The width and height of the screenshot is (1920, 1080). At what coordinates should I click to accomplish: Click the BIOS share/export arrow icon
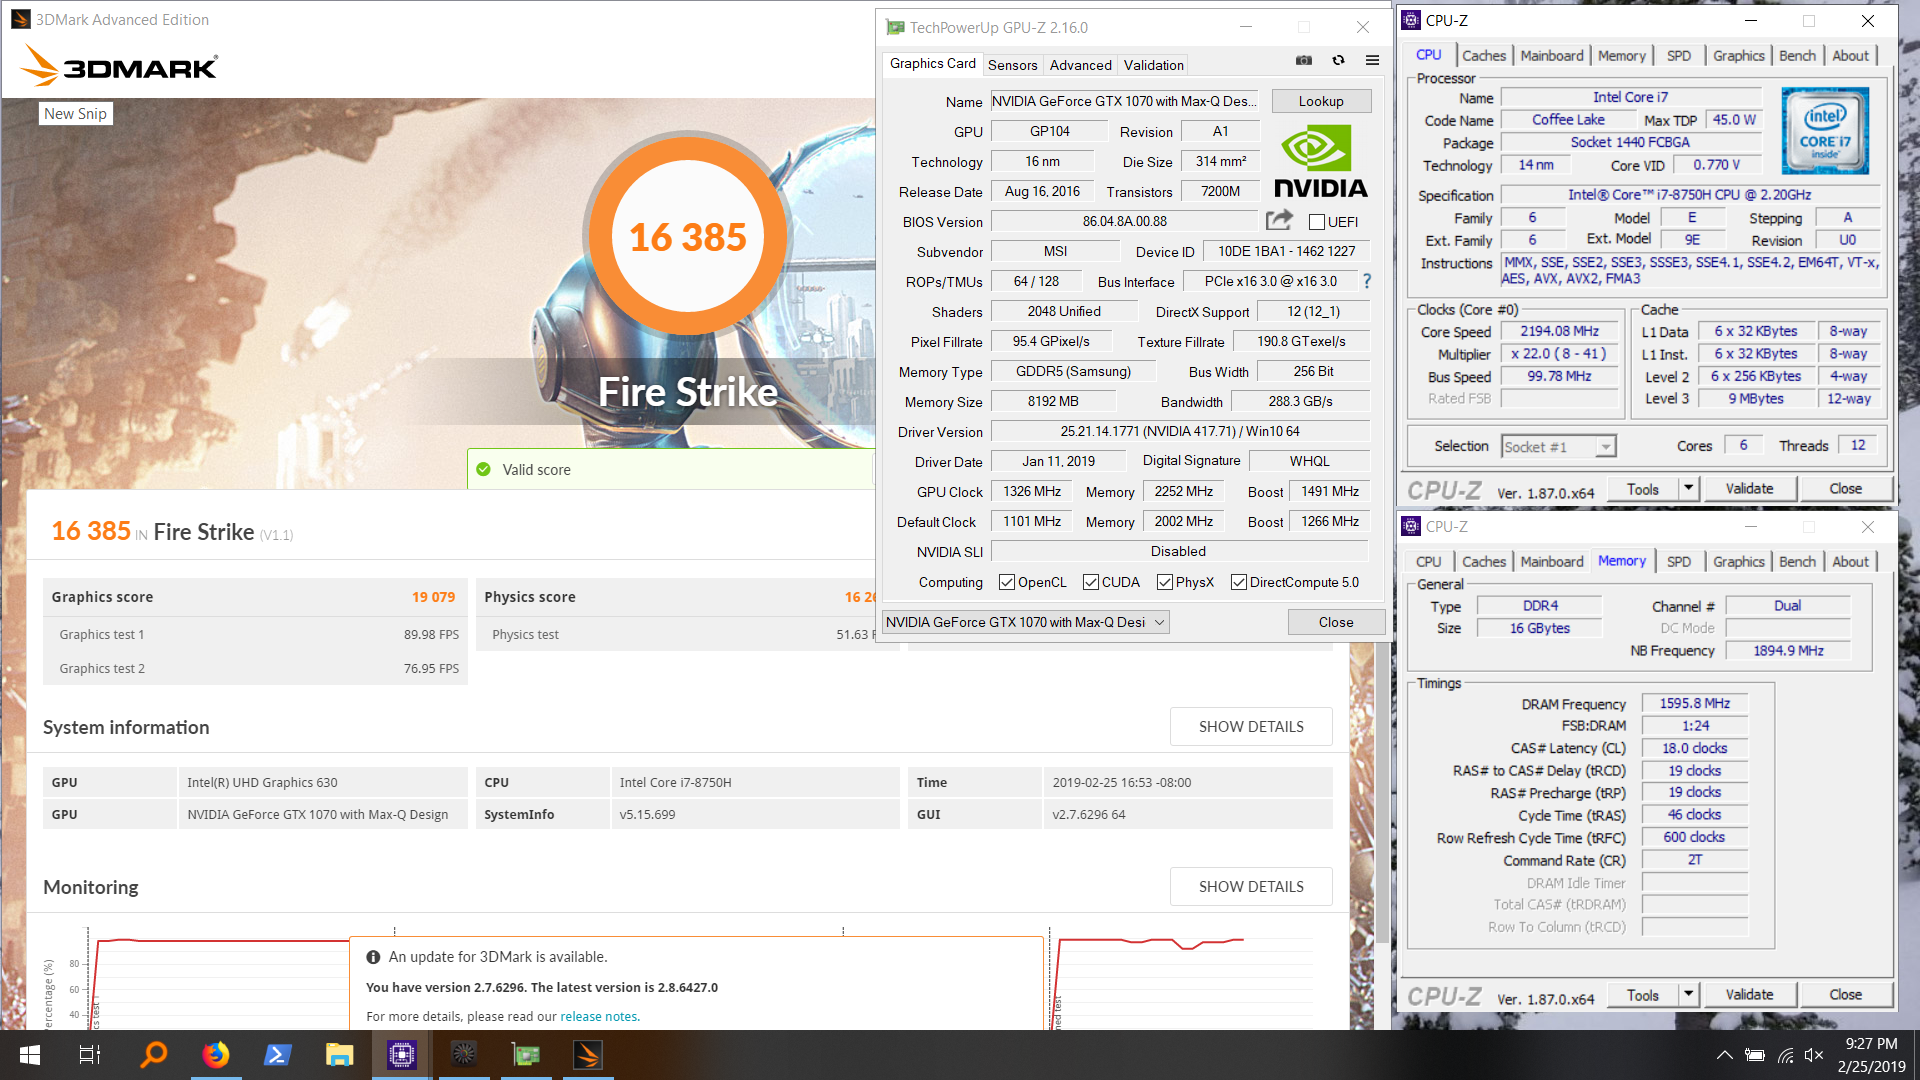coord(1279,220)
